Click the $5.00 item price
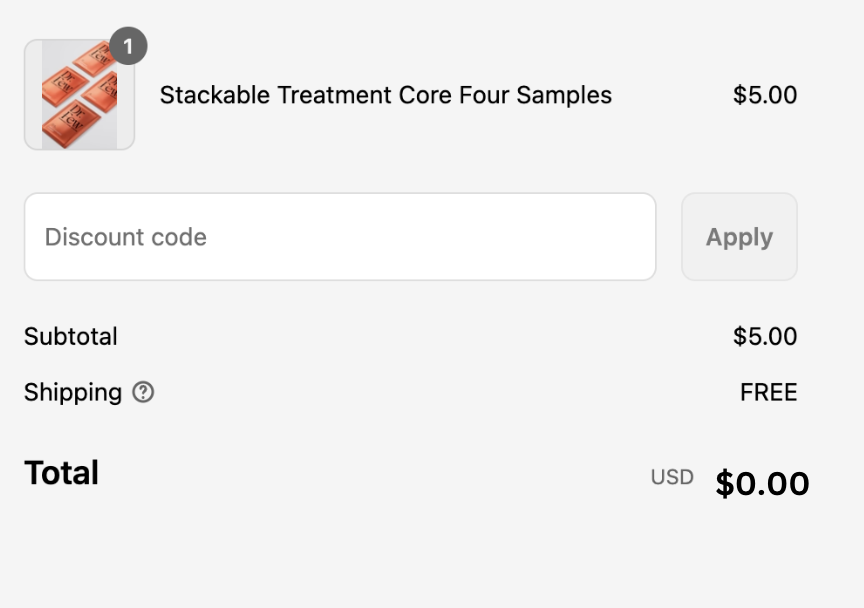The image size is (864, 608). [x=765, y=95]
